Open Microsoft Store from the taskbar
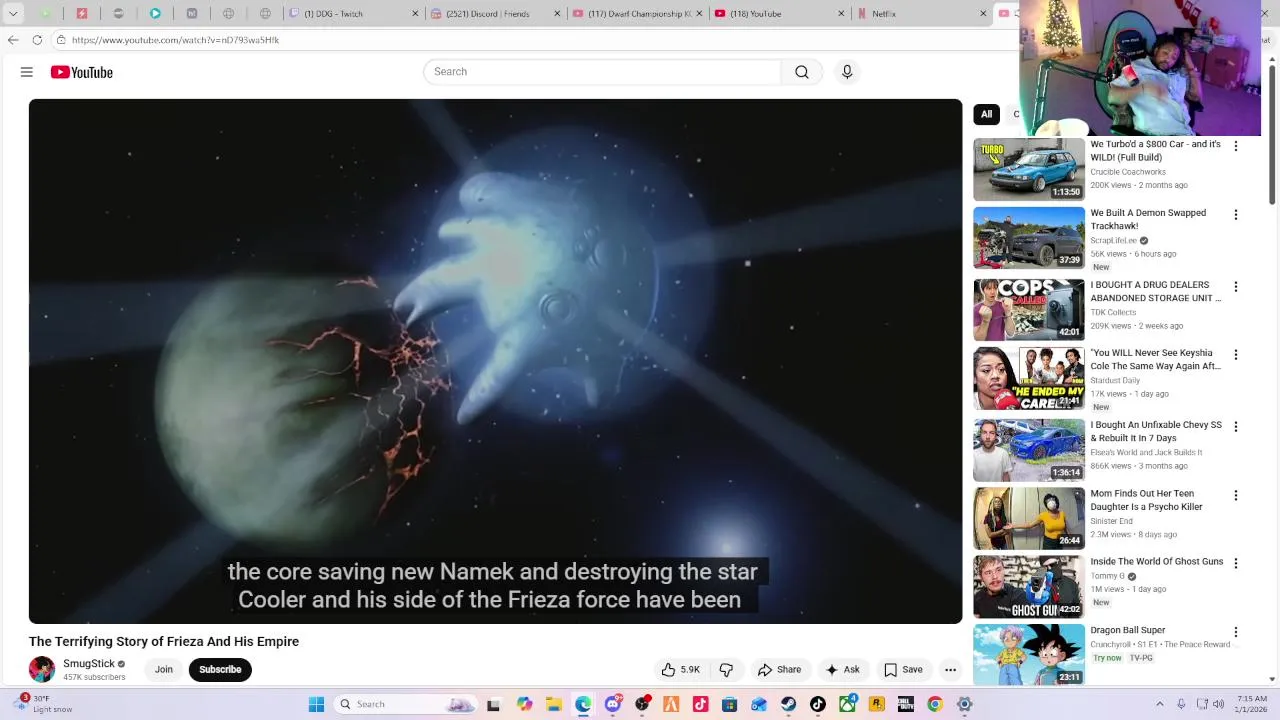The image size is (1280, 720). pos(730,704)
